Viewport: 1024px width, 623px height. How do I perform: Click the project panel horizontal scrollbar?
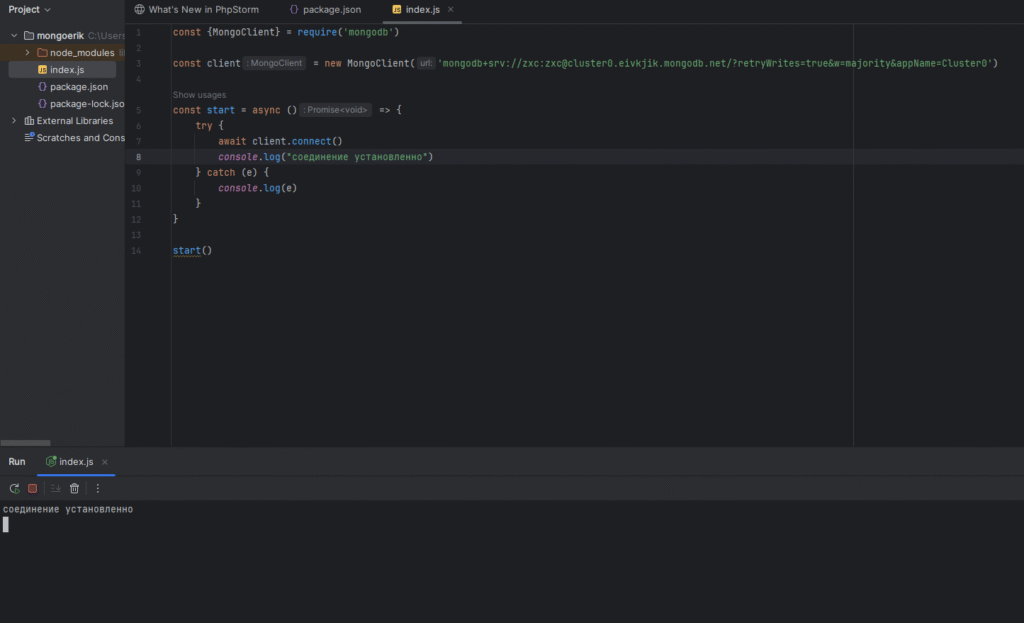tap(25, 442)
